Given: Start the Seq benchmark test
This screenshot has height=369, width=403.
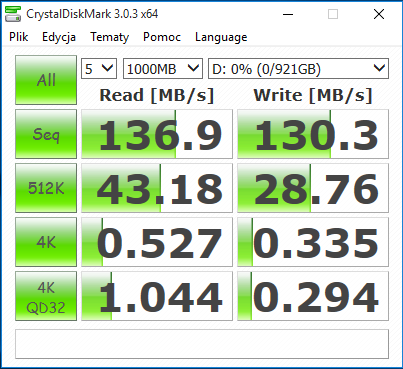Looking at the screenshot, I should click(x=46, y=134).
